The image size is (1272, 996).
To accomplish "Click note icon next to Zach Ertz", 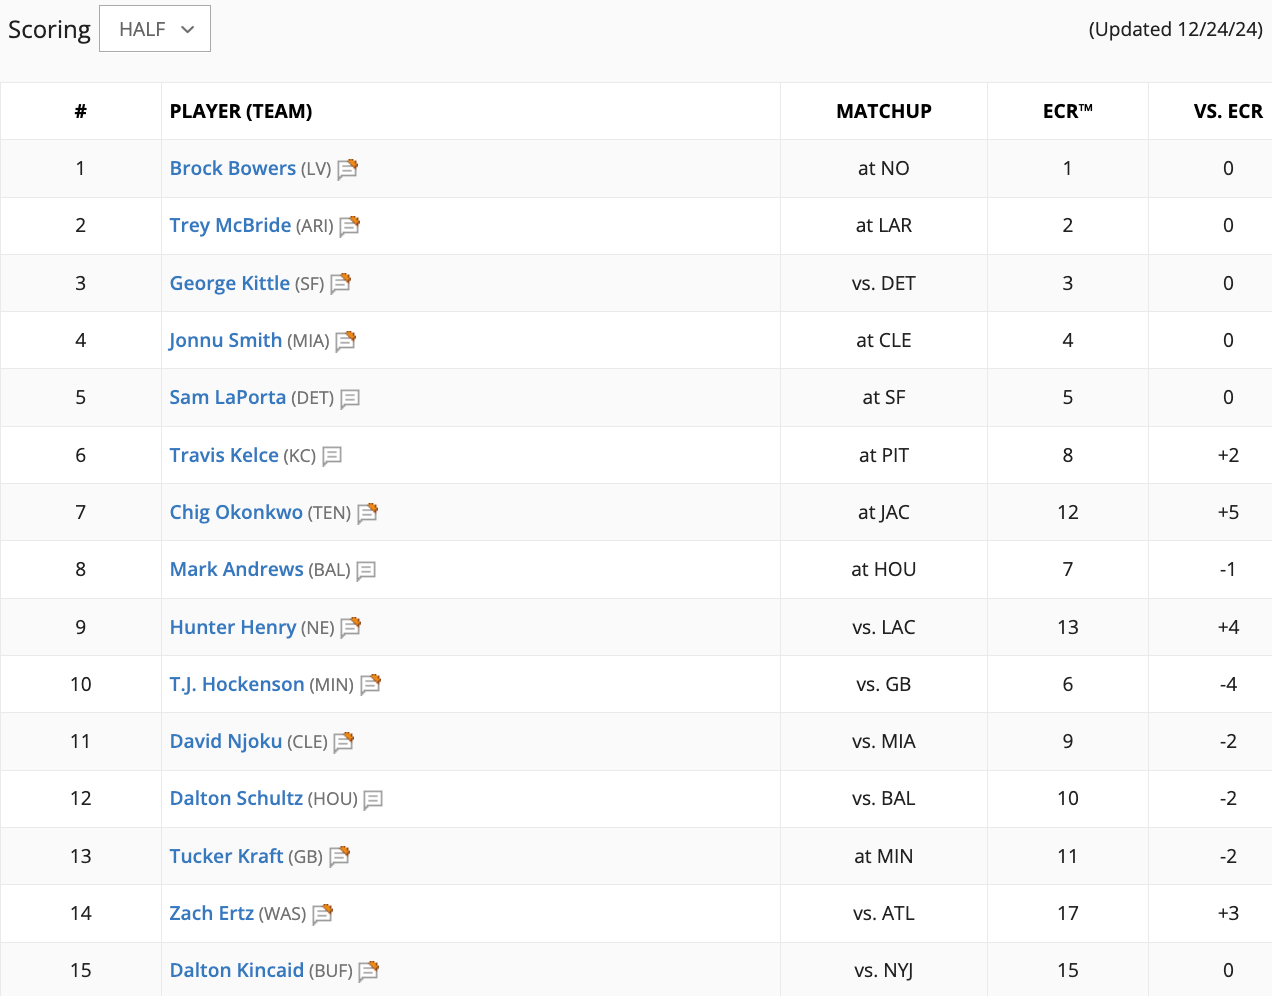I will coord(322,914).
